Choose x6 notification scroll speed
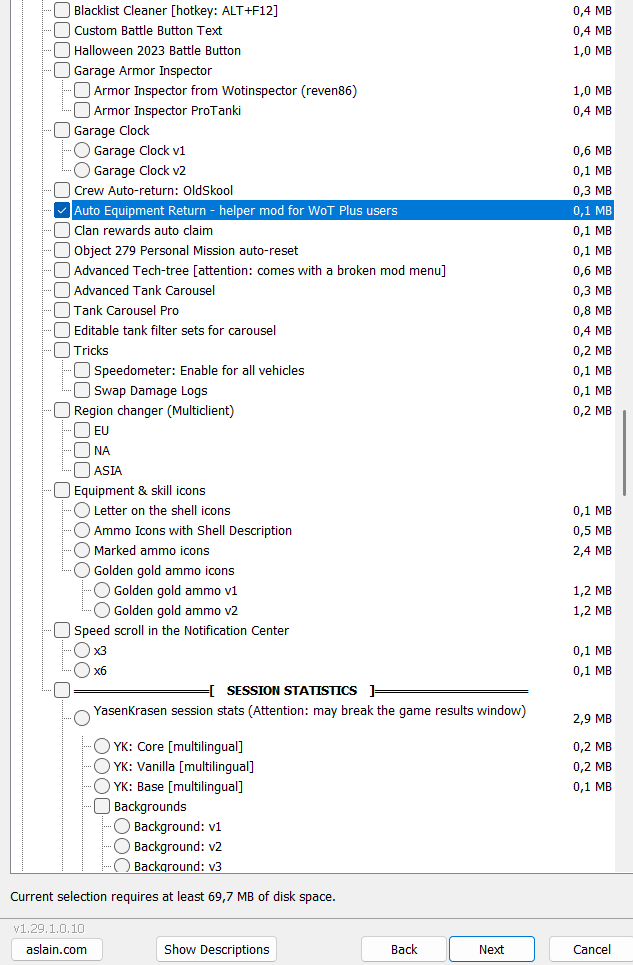Screen dimensions: 633x965 pyautogui.click(x=82, y=670)
